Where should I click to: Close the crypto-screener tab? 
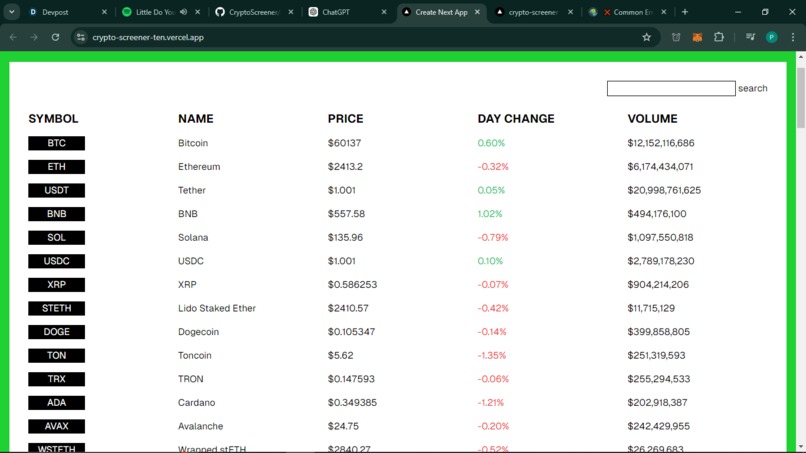tap(570, 12)
